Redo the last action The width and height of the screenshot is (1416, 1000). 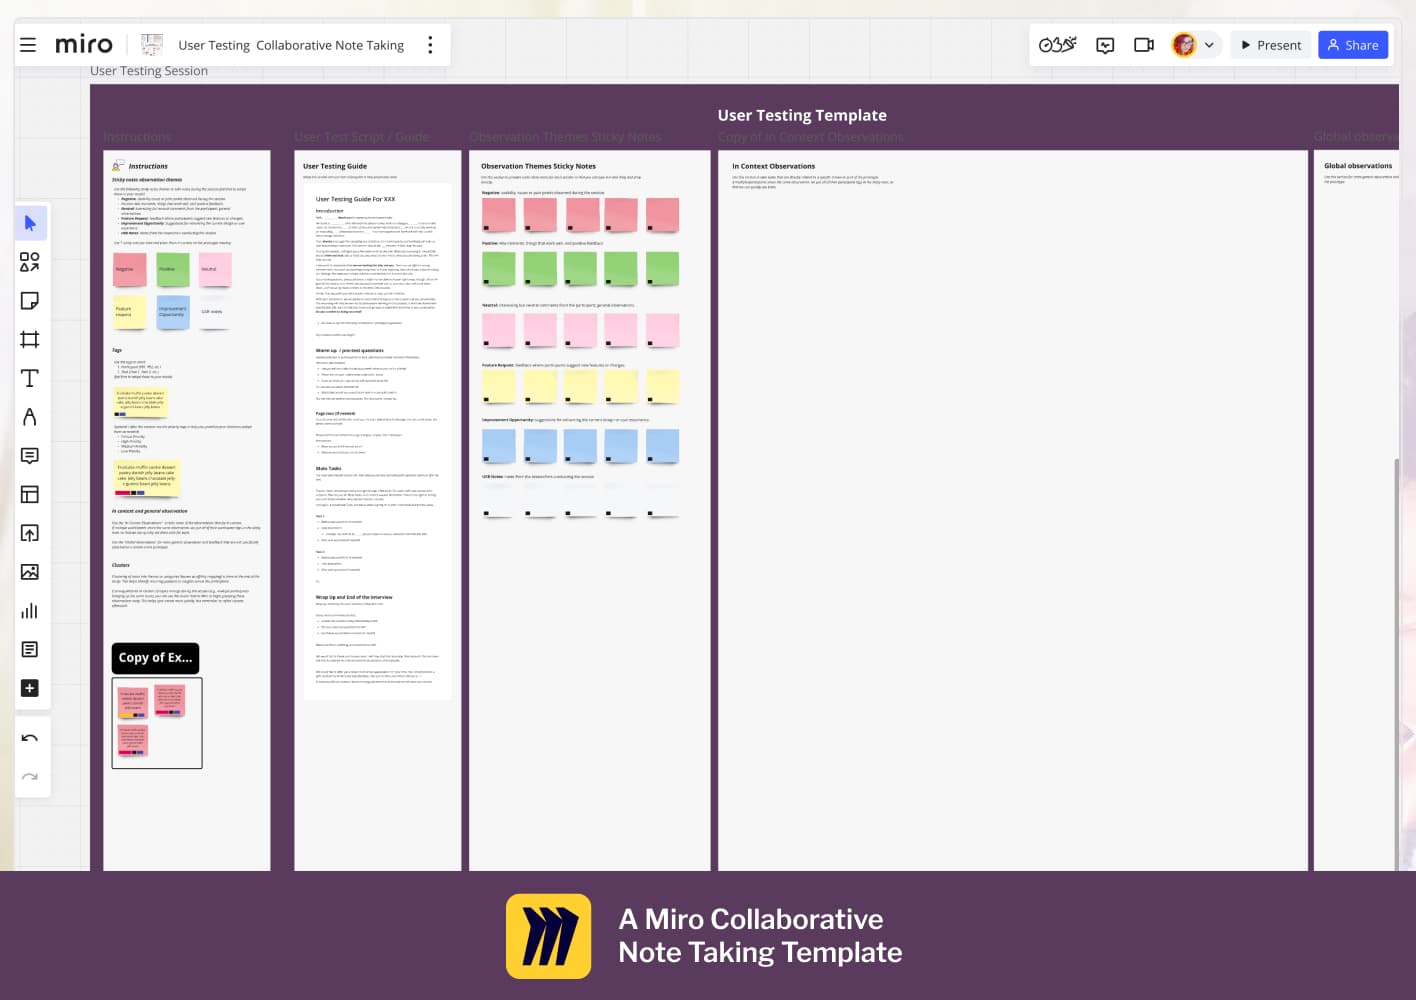click(x=30, y=777)
